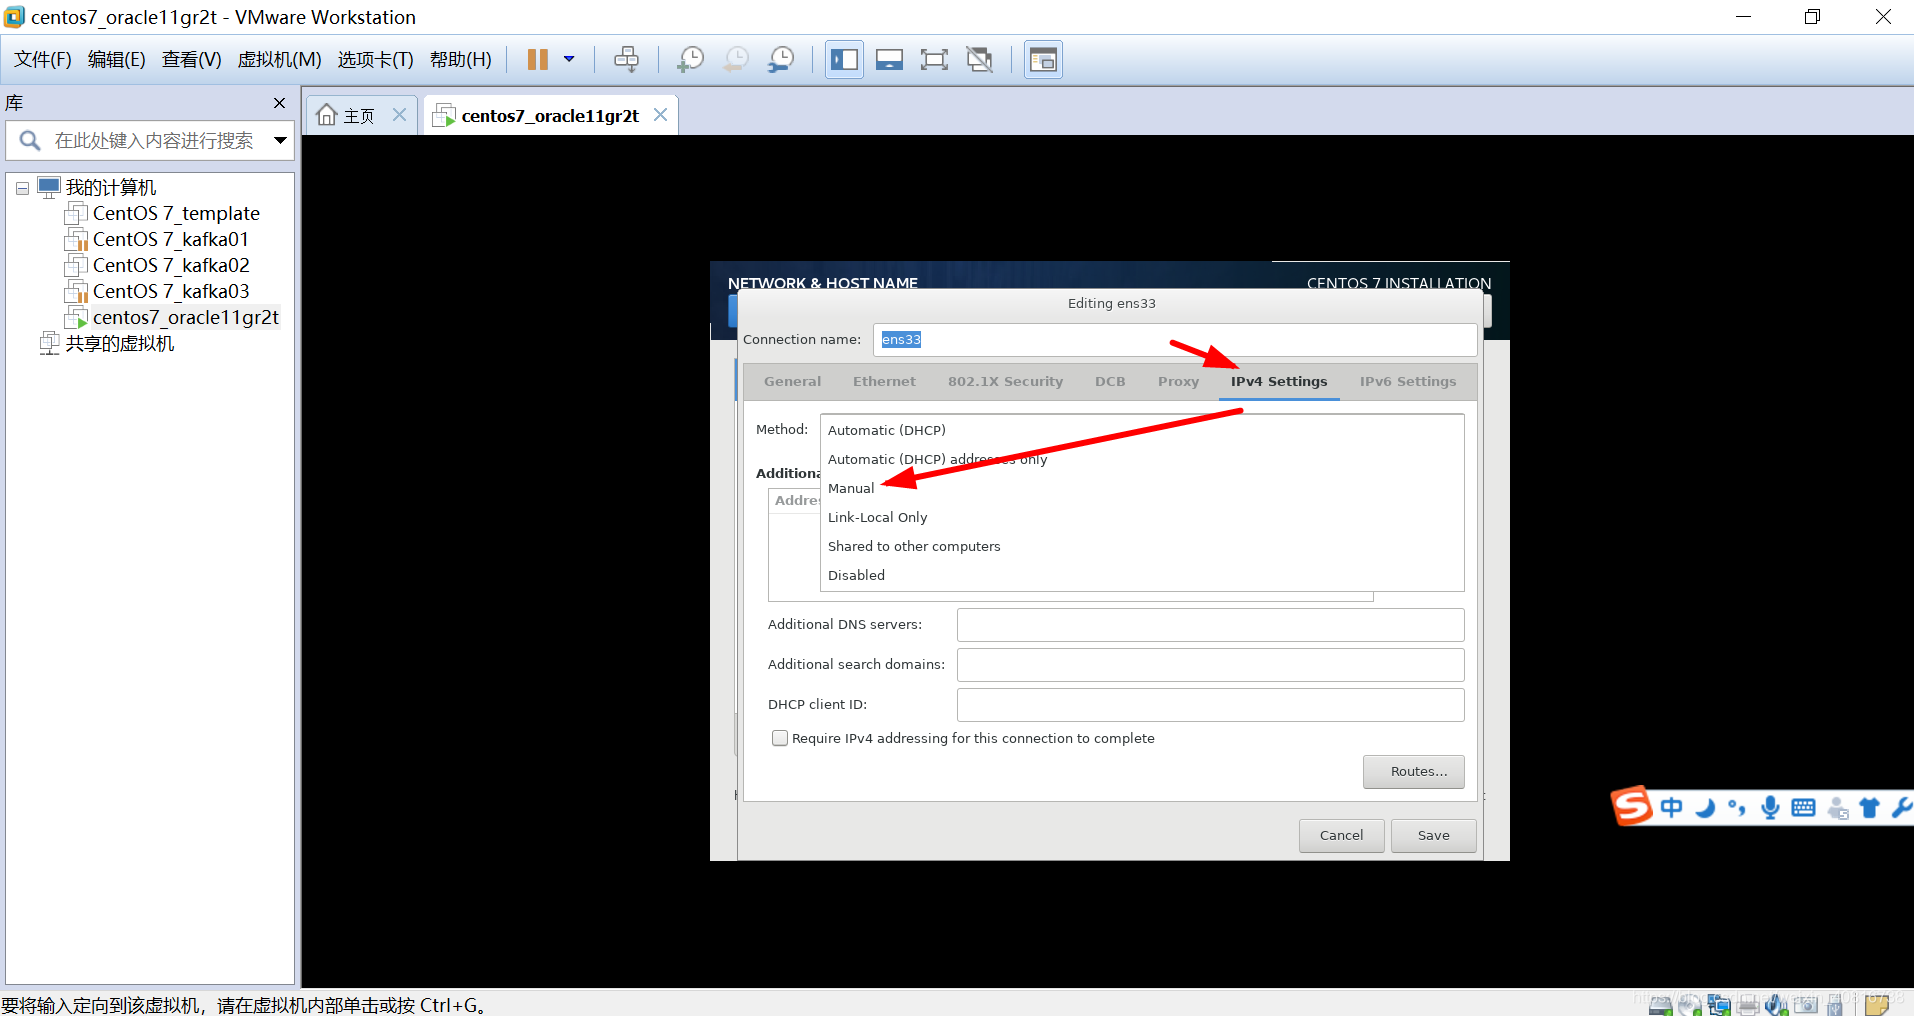Open Sogou skin shirt icon
Screen dimensions: 1914x1016
tap(1869, 808)
